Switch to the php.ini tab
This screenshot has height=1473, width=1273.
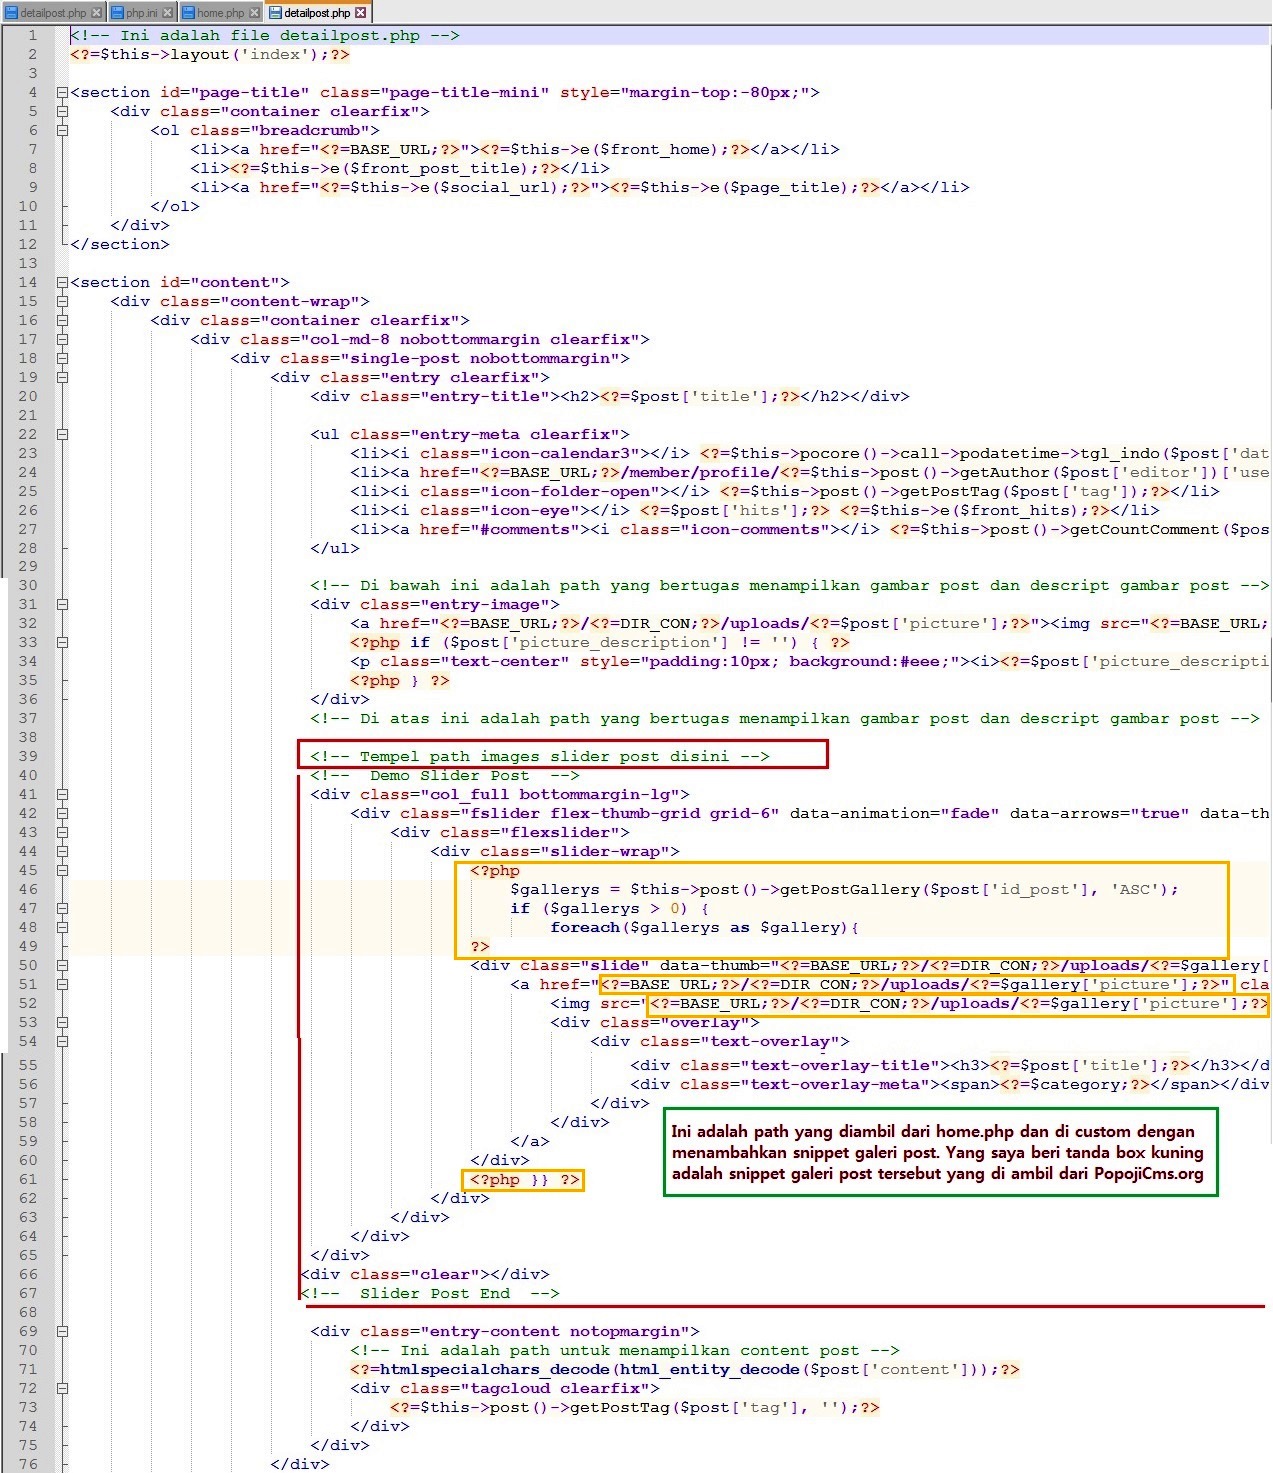(141, 13)
